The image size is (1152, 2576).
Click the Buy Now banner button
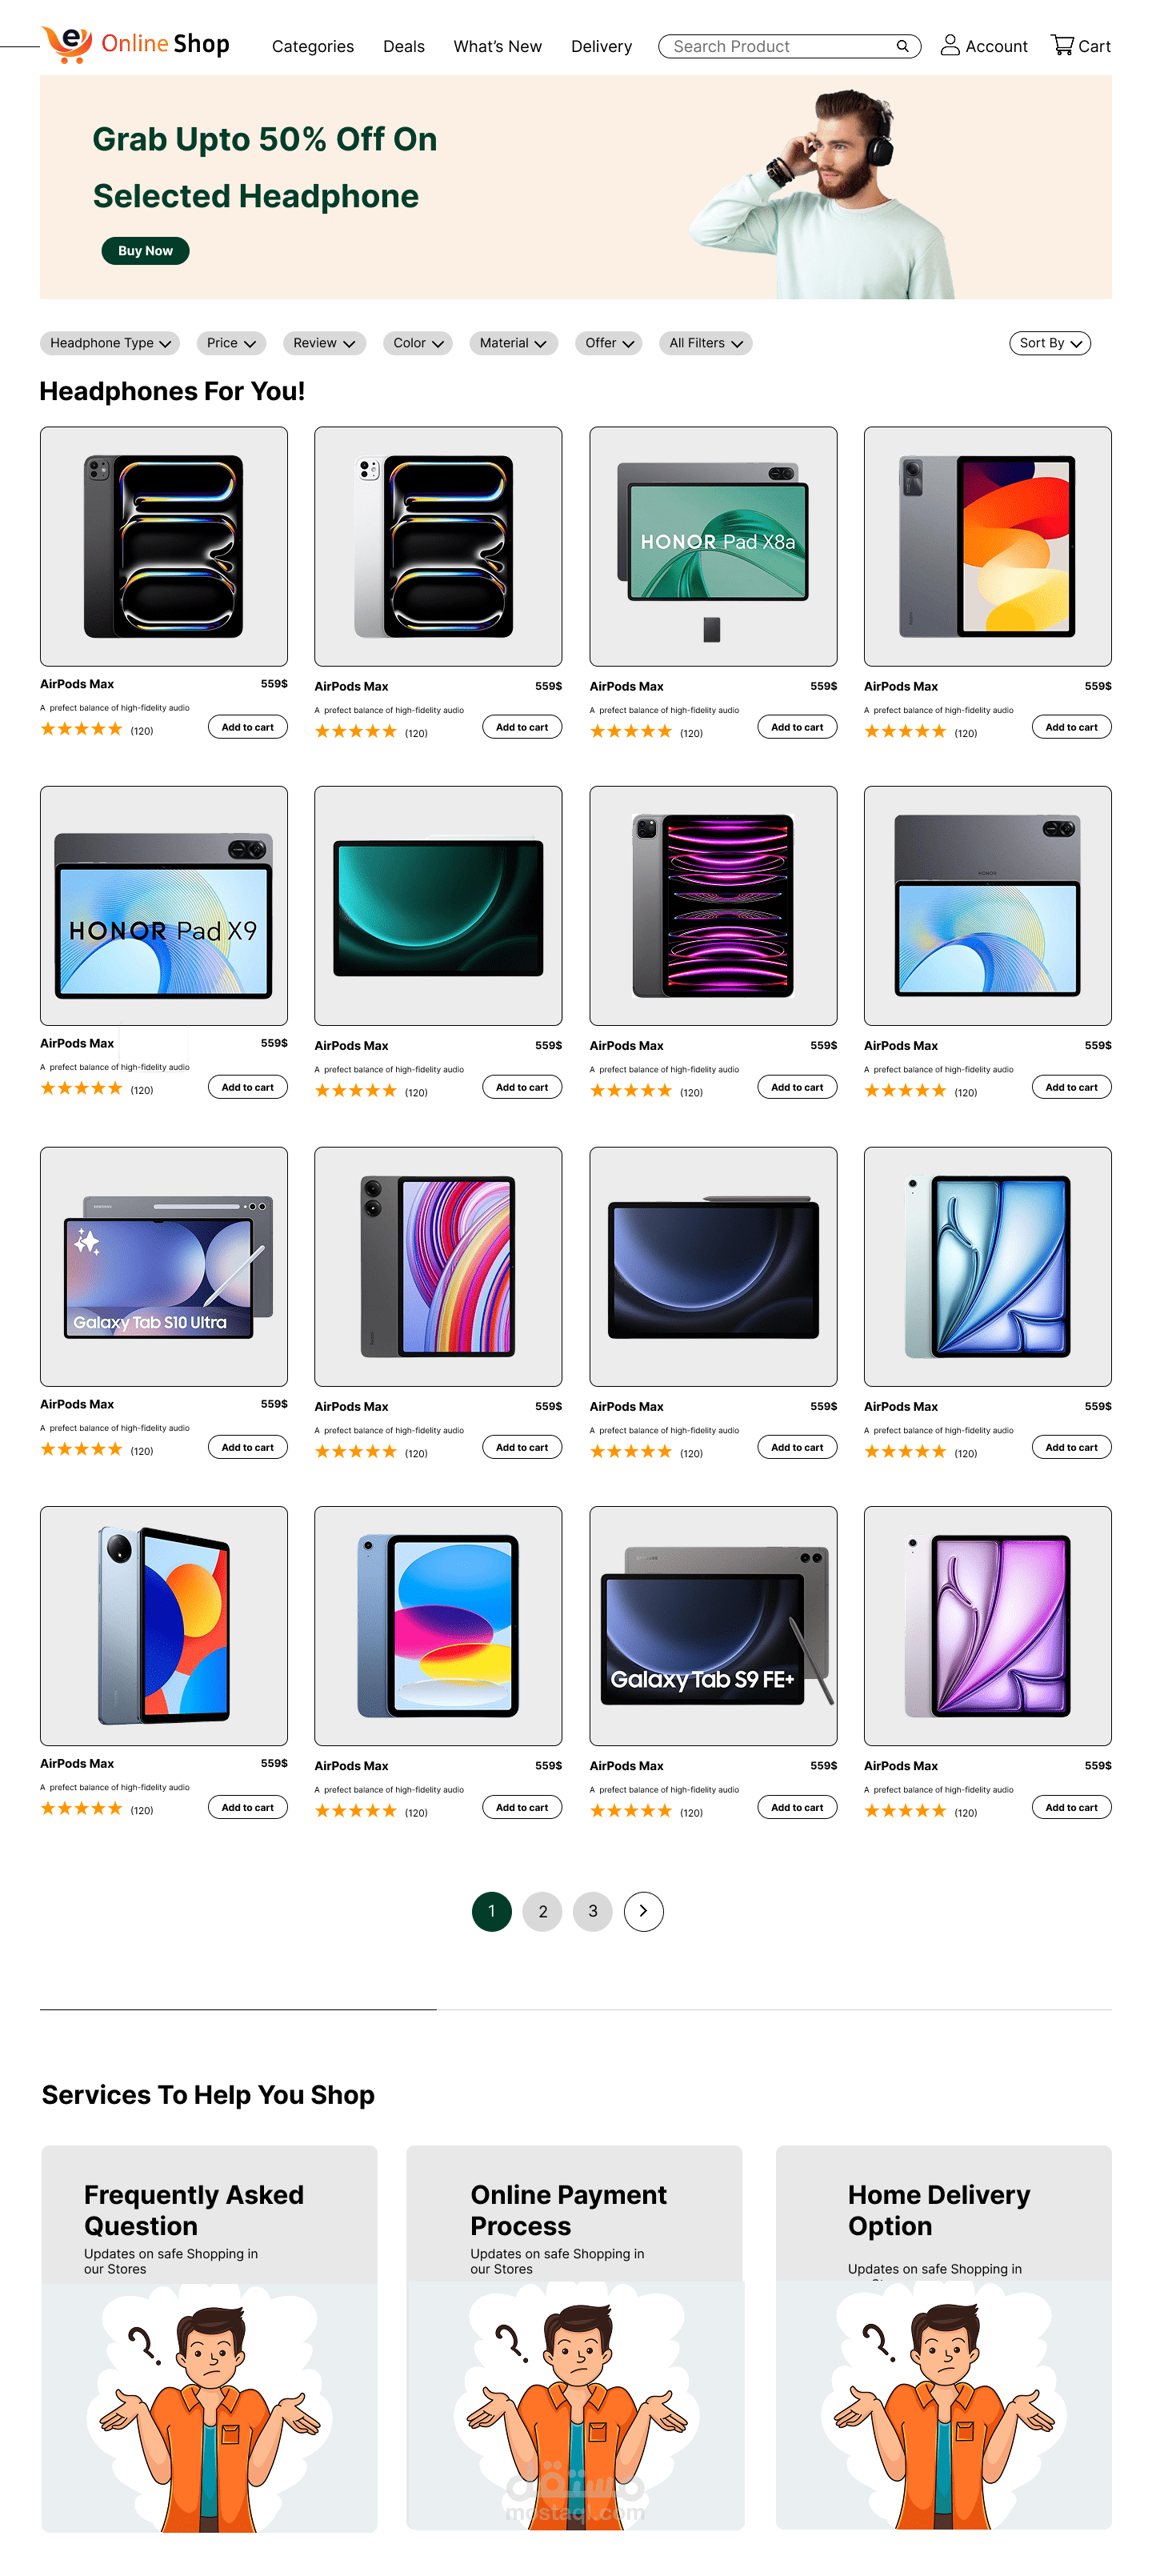coord(145,251)
